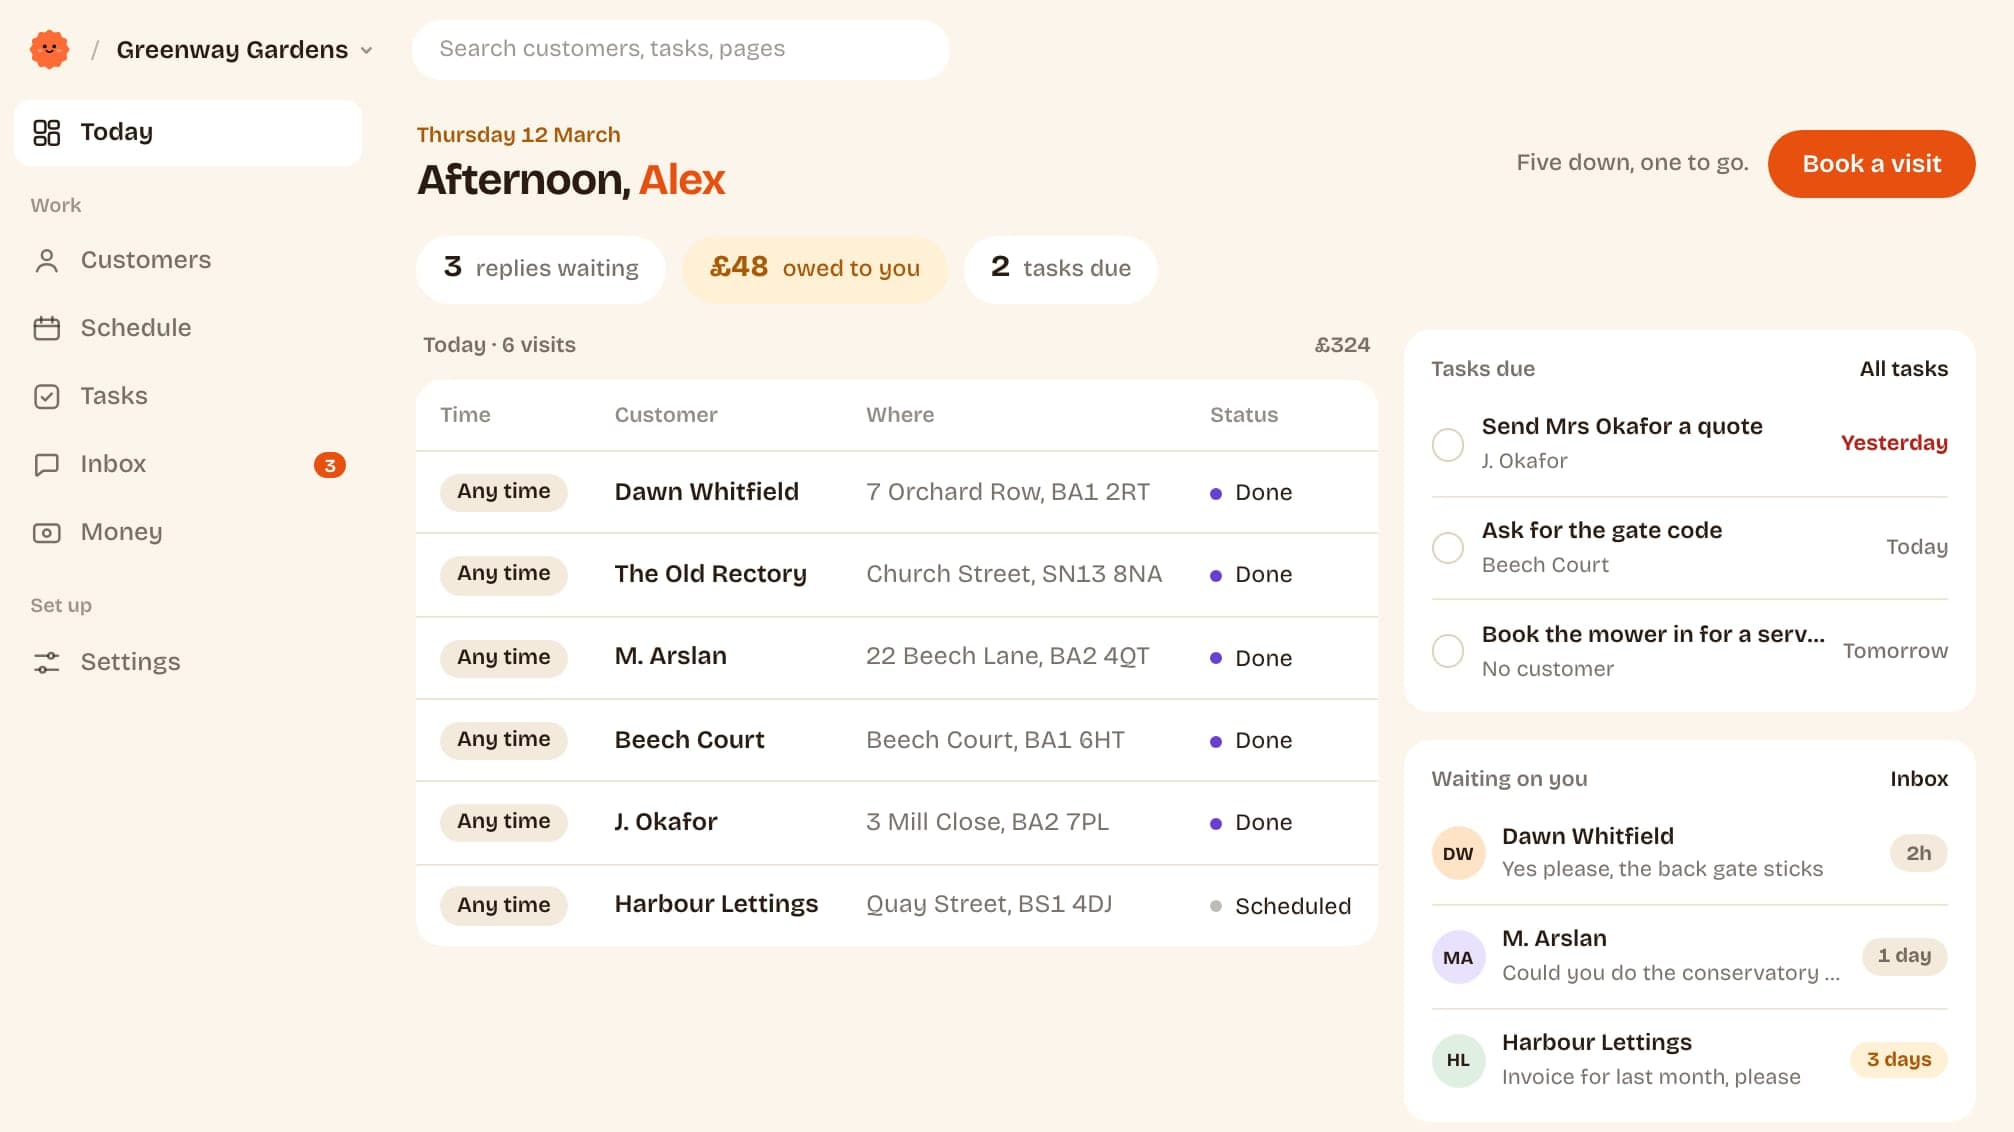Image resolution: width=2014 pixels, height=1132 pixels.
Task: Click the search customers, tasks, pages field
Action: pos(680,49)
